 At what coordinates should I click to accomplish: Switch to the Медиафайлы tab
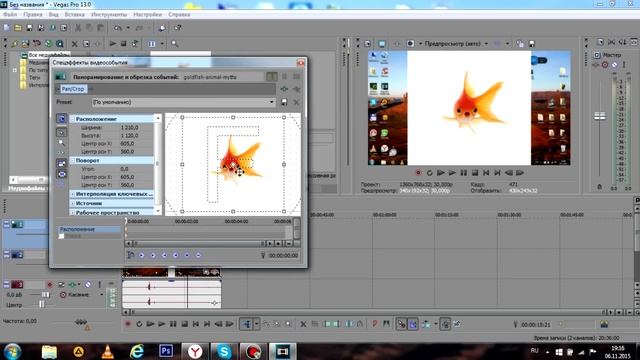27,188
